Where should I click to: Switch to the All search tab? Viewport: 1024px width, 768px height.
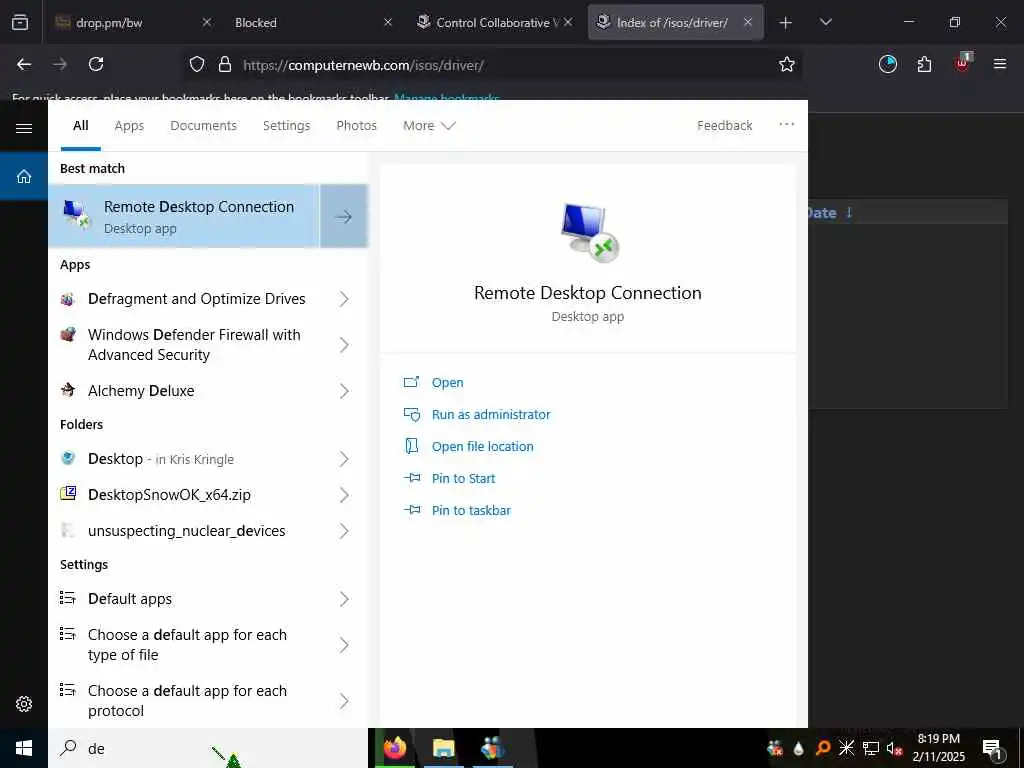click(81, 125)
